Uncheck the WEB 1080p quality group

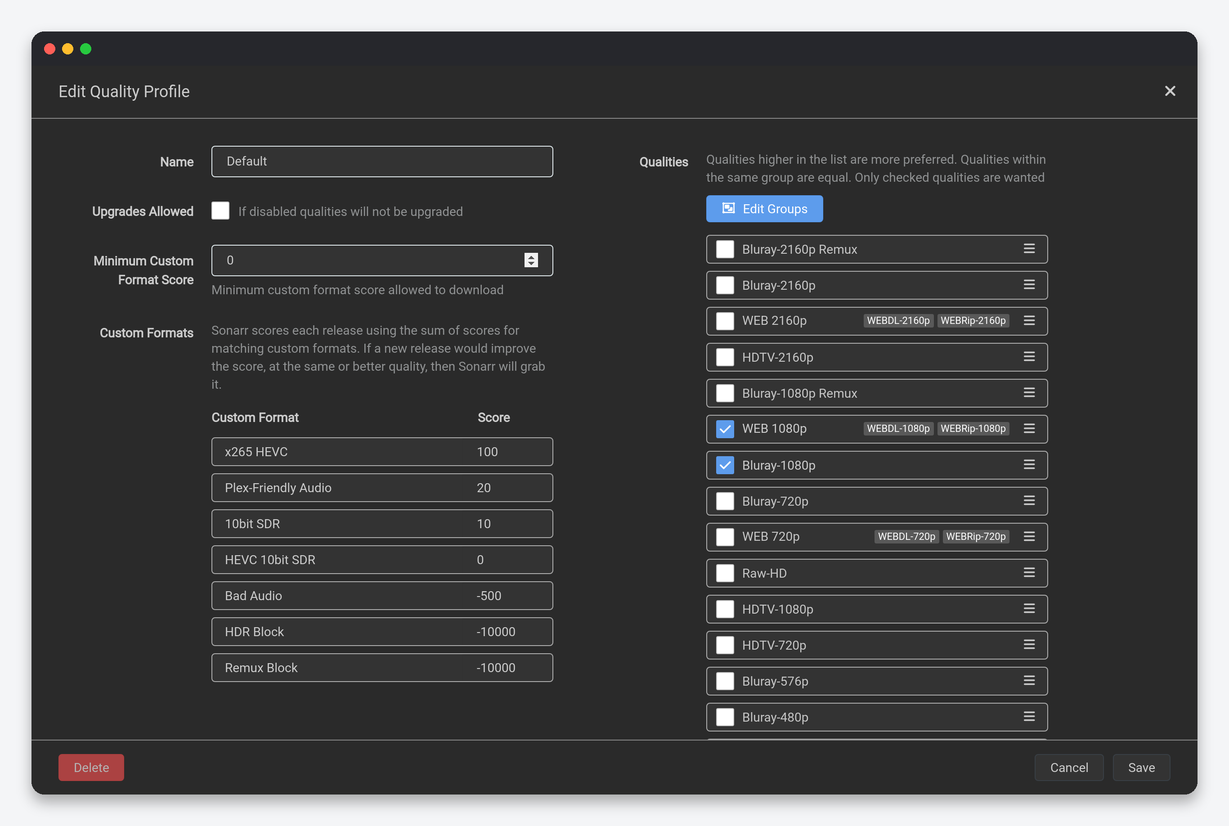click(x=725, y=429)
